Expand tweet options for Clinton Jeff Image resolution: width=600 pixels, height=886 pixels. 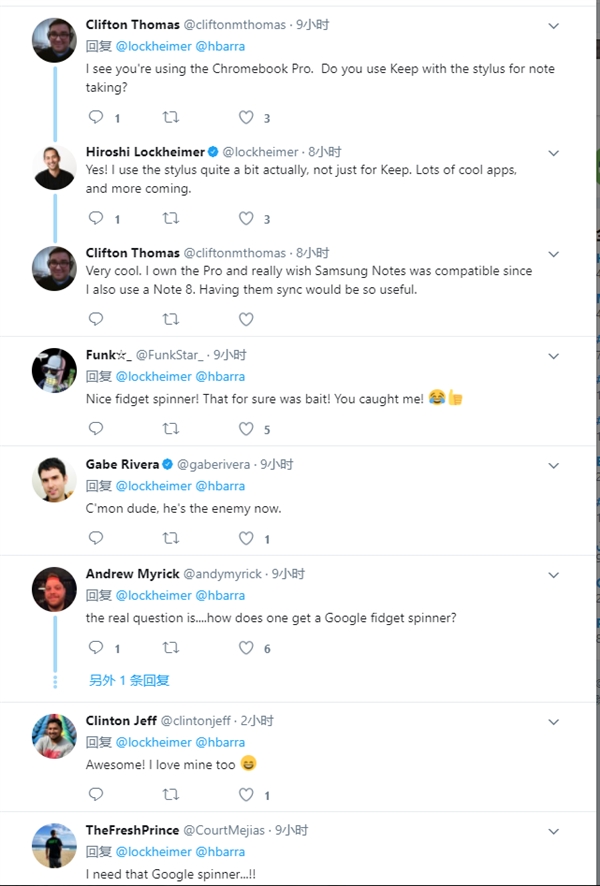tap(553, 722)
